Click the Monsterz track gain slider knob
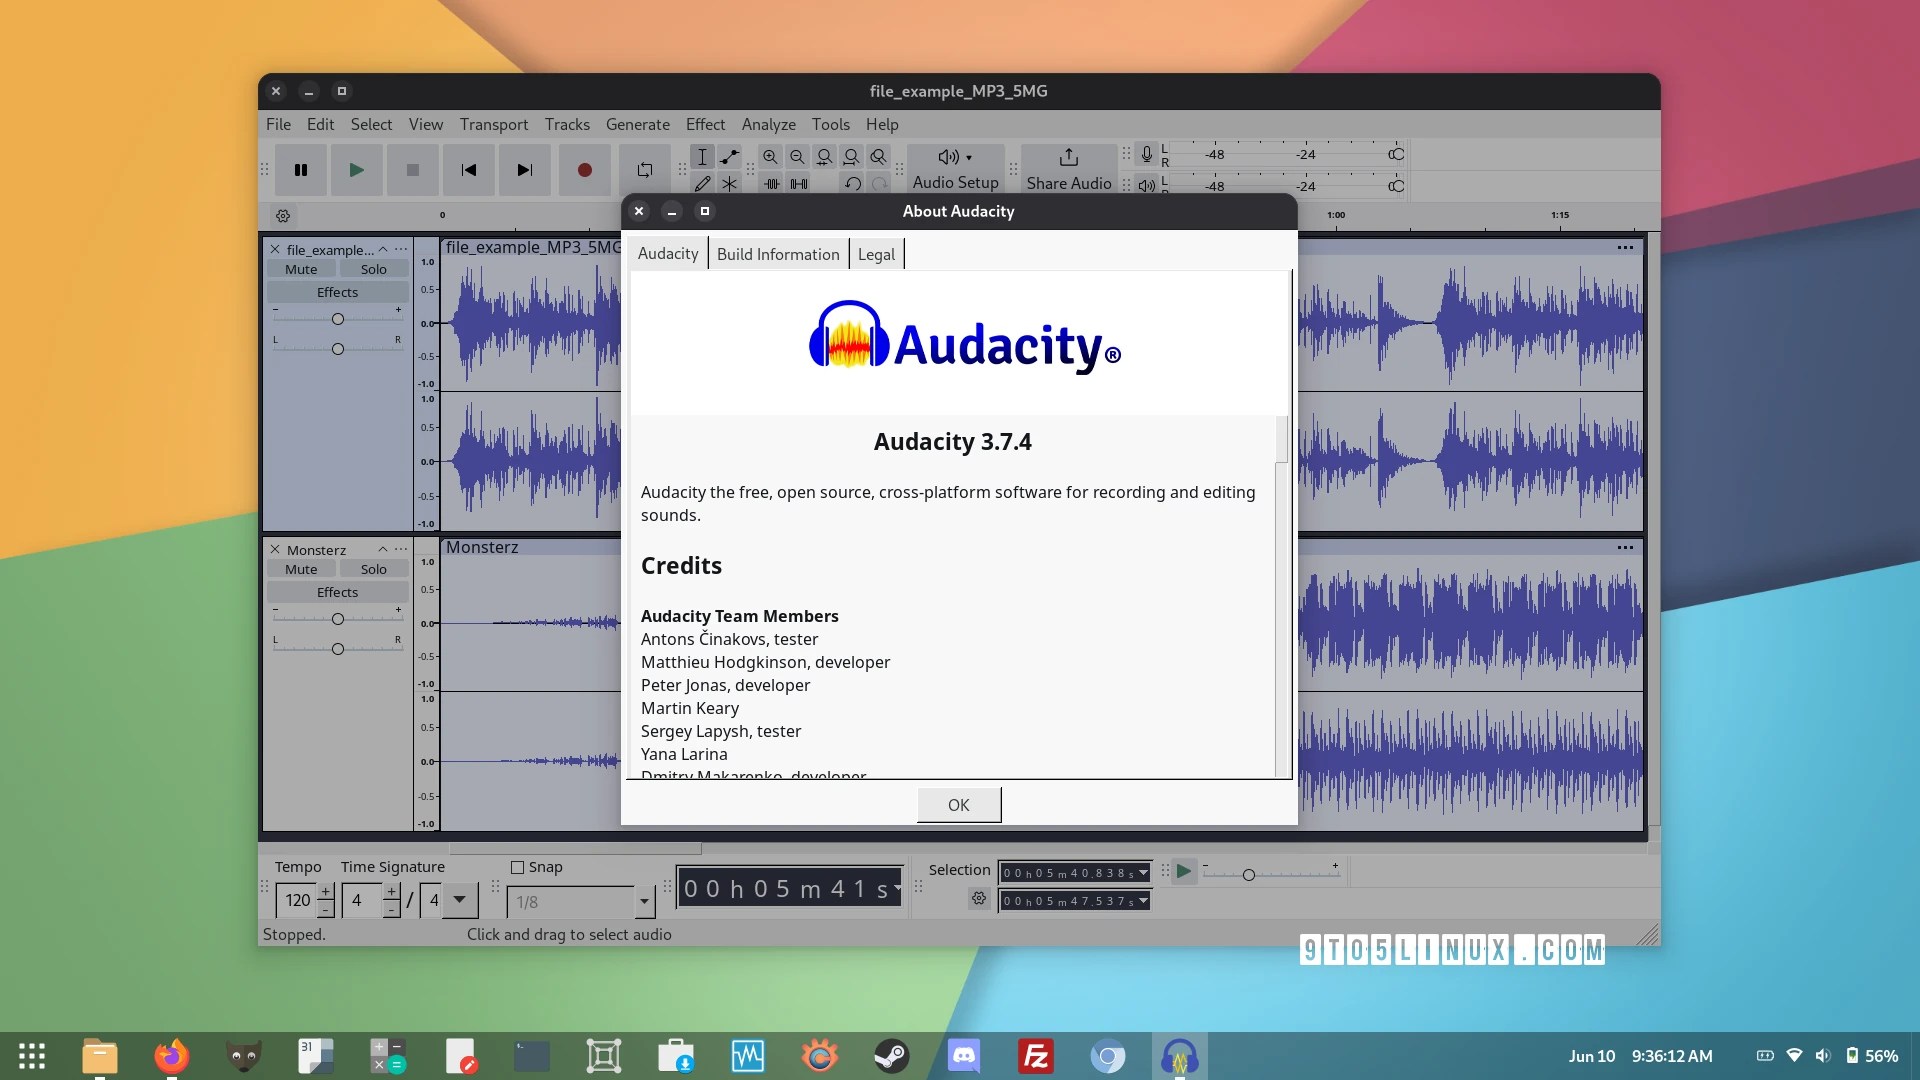The height and width of the screenshot is (1080, 1920). pos(338,619)
